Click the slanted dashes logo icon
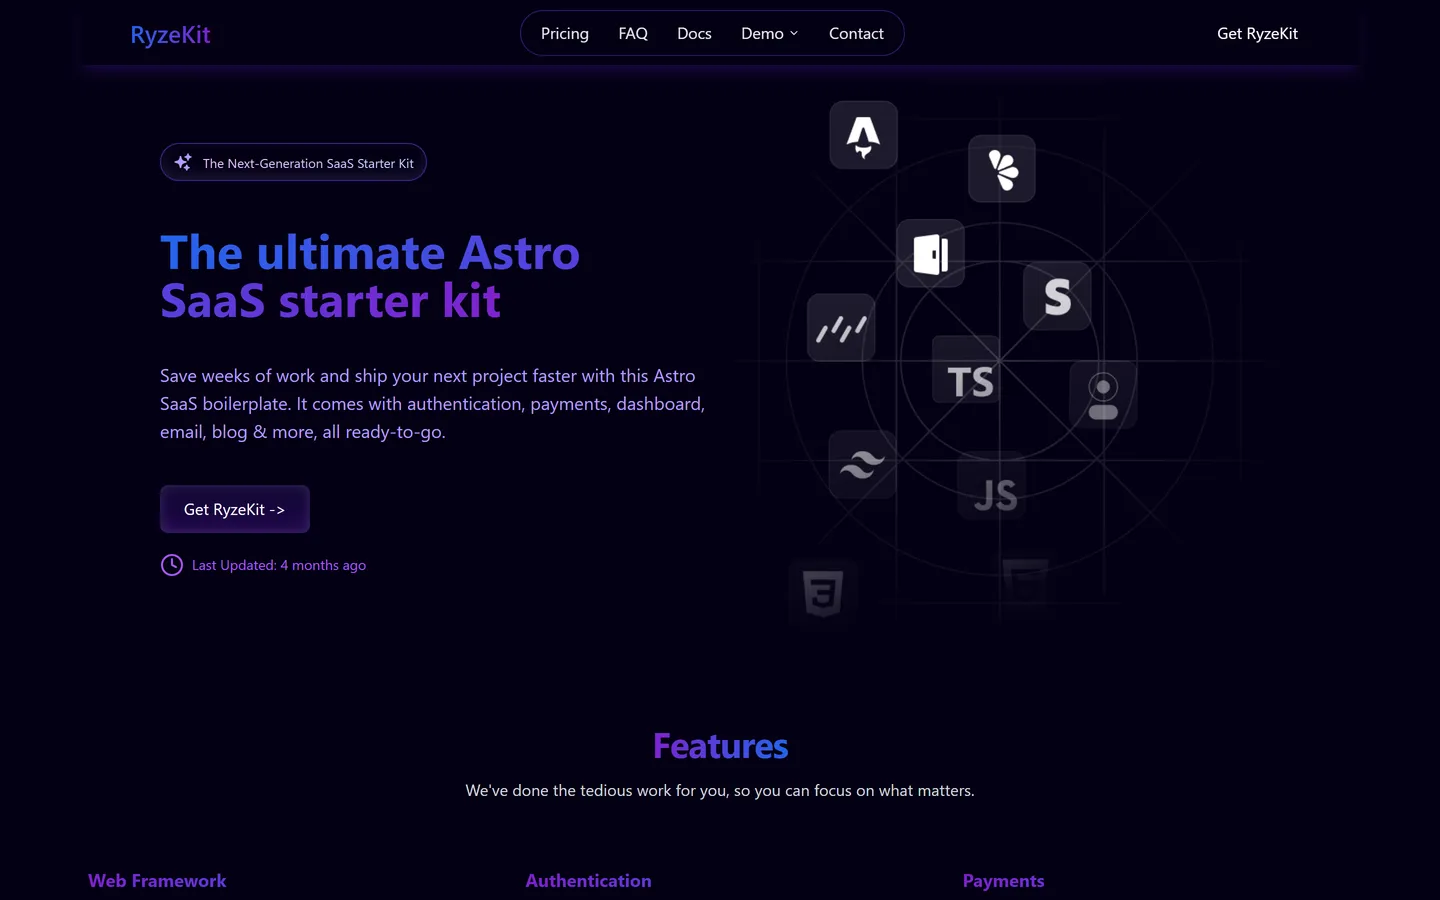 (841, 328)
